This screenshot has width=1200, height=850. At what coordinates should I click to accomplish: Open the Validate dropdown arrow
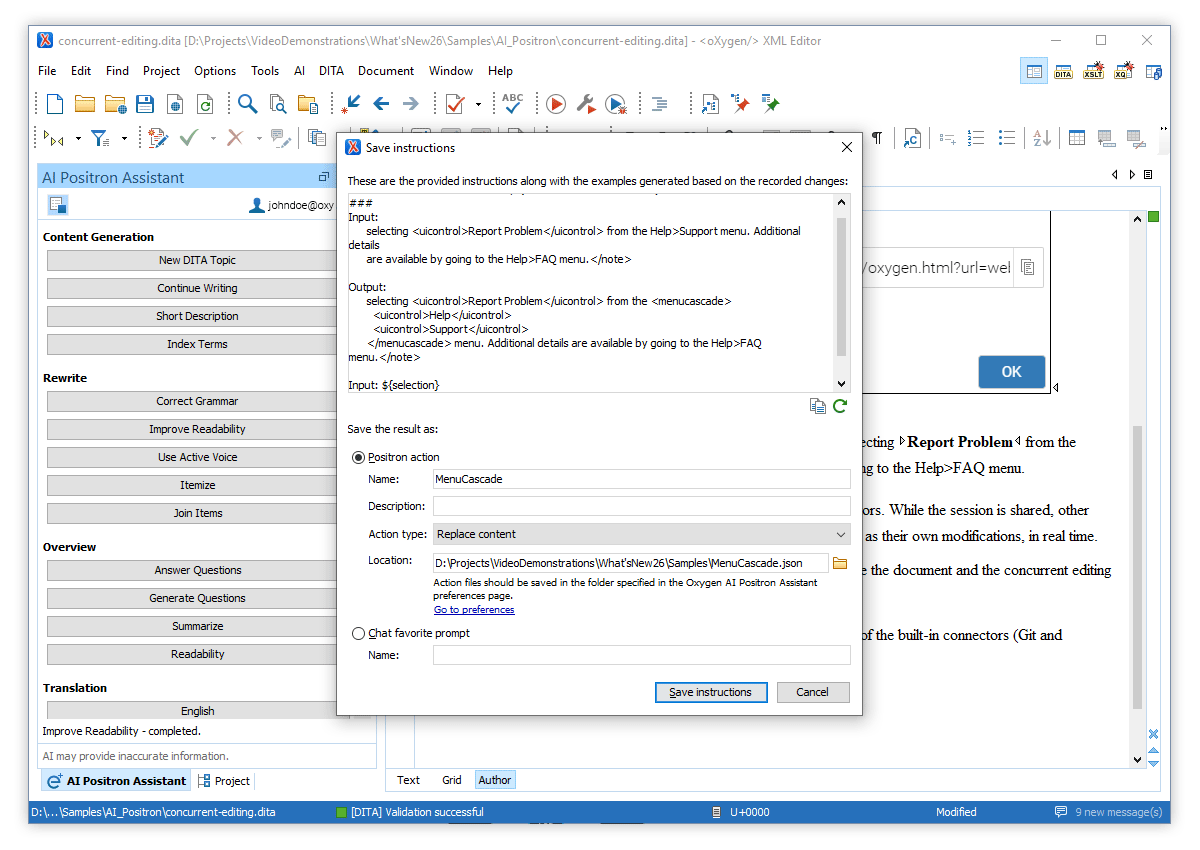click(x=478, y=104)
